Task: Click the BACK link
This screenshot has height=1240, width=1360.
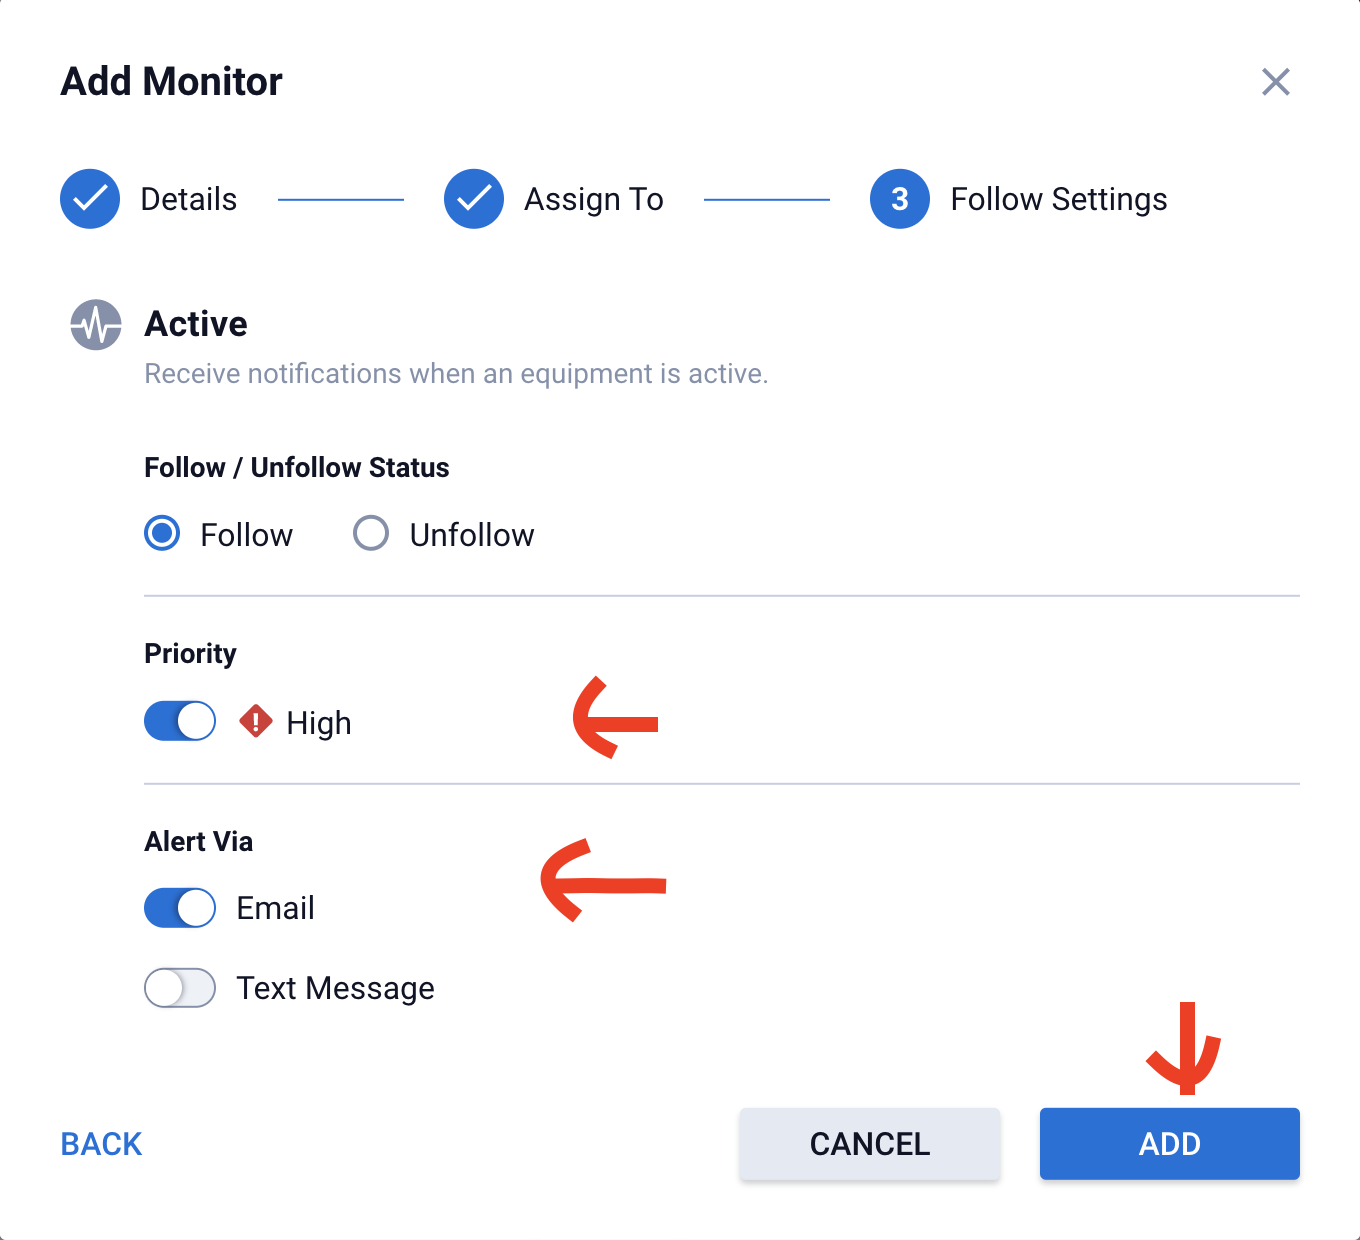Action: click(102, 1144)
